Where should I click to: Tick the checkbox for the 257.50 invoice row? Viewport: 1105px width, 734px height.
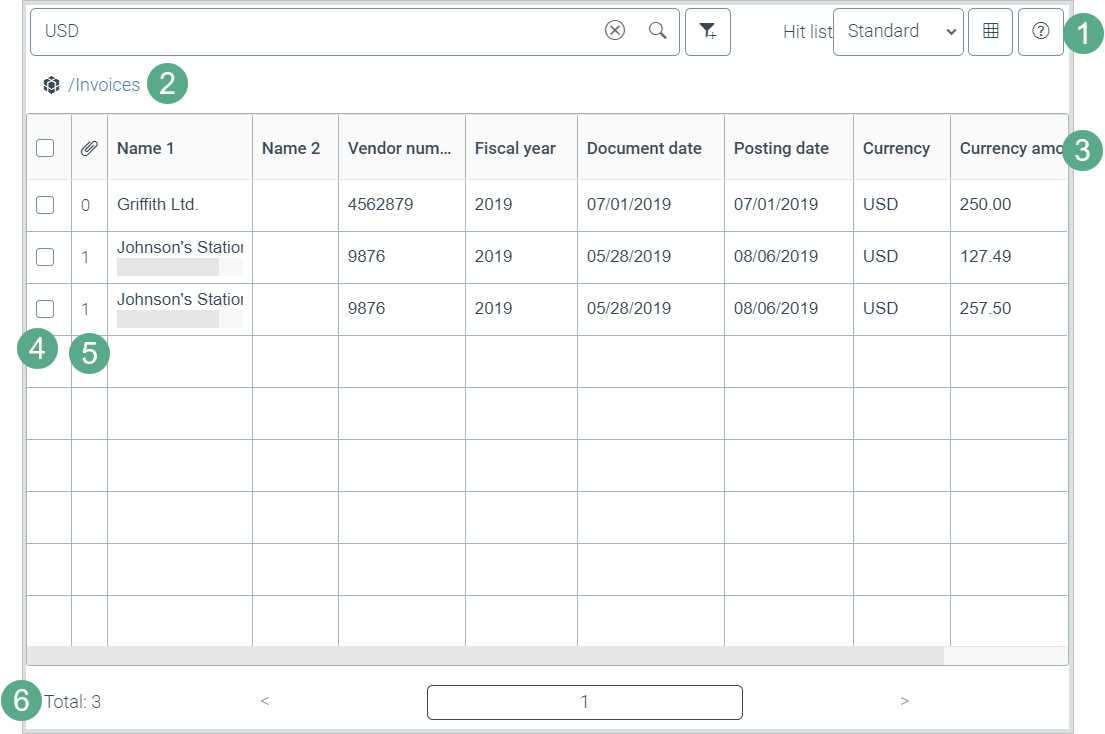click(45, 309)
